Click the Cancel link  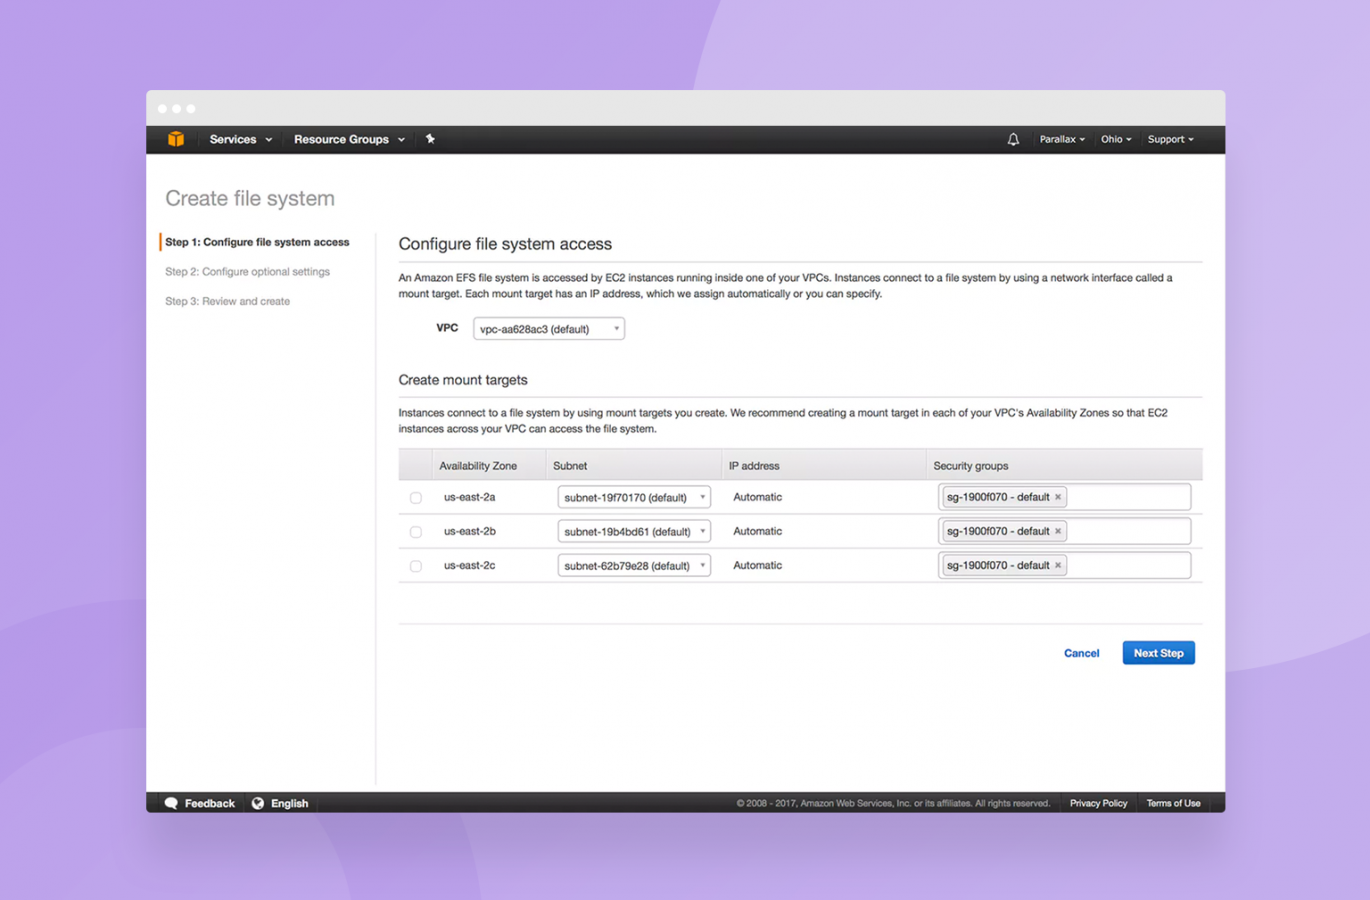(x=1081, y=653)
